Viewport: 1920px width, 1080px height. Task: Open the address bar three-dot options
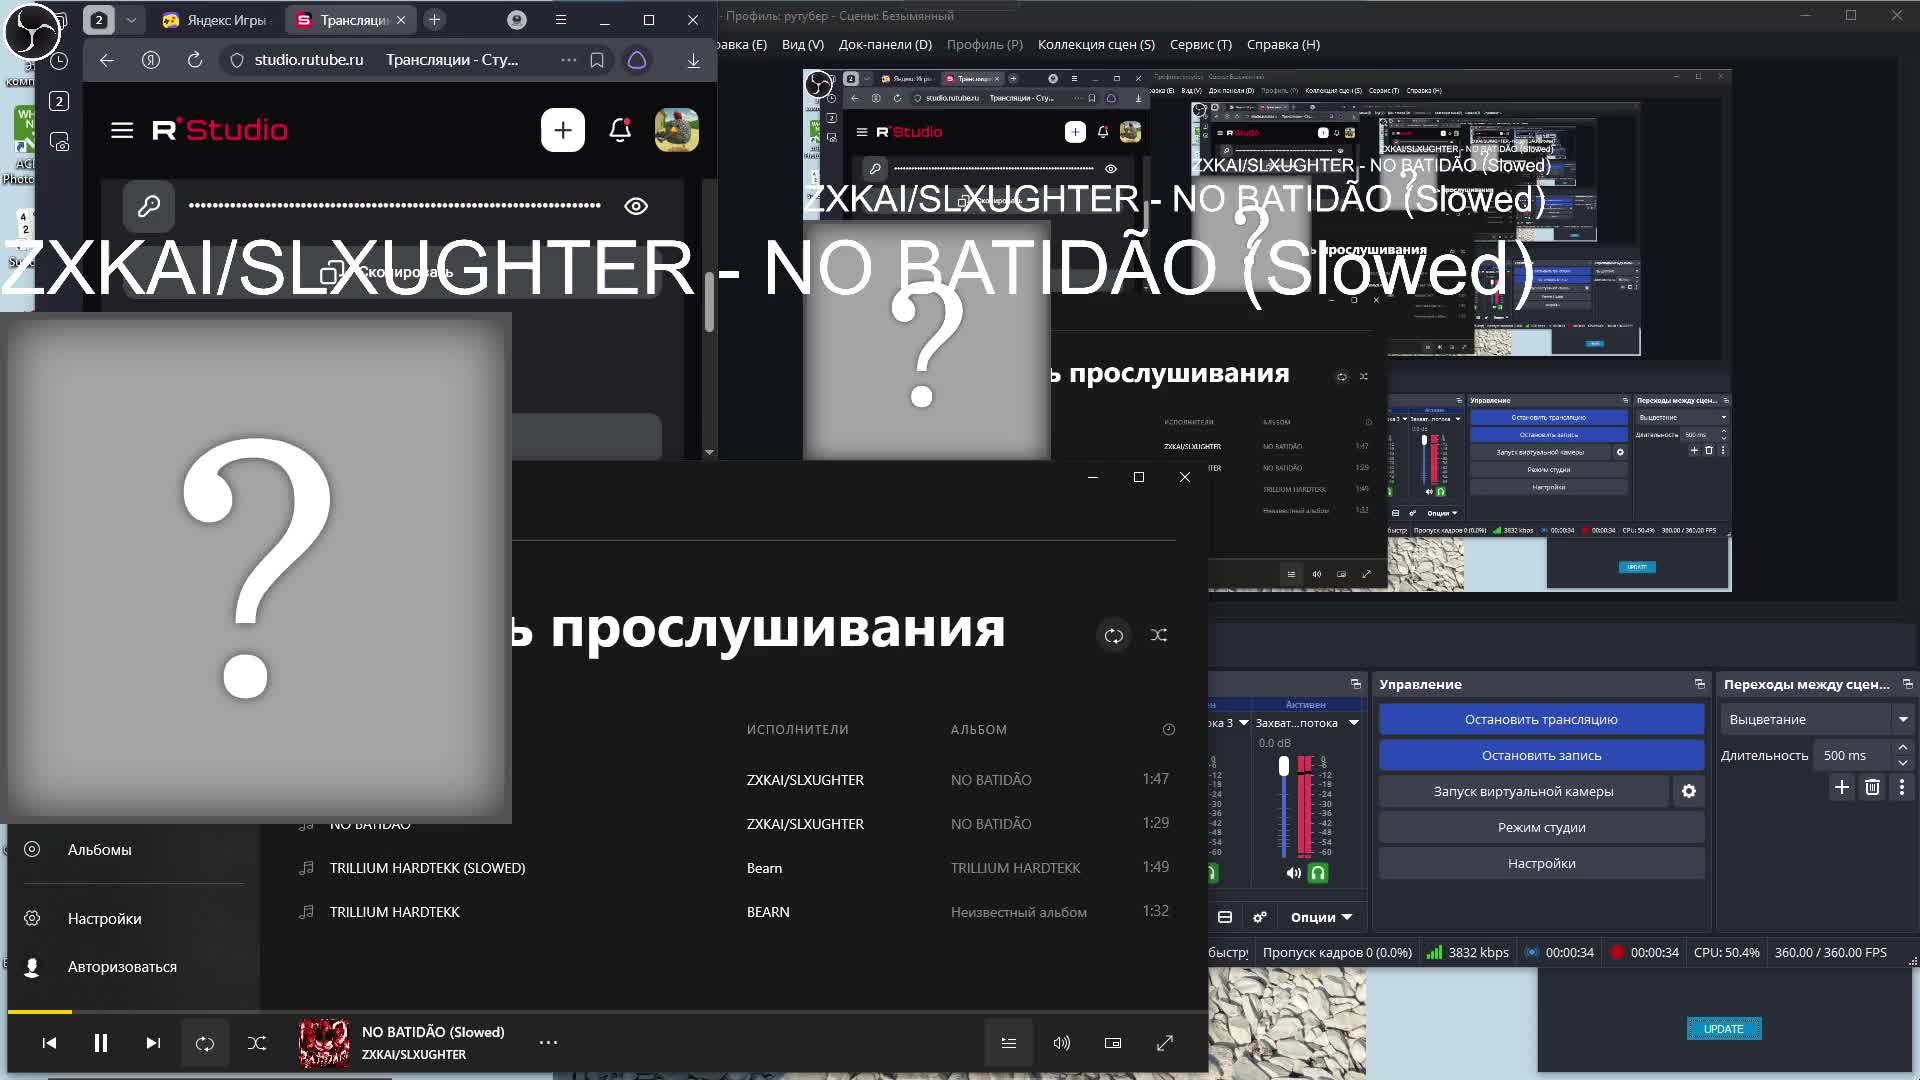click(568, 60)
